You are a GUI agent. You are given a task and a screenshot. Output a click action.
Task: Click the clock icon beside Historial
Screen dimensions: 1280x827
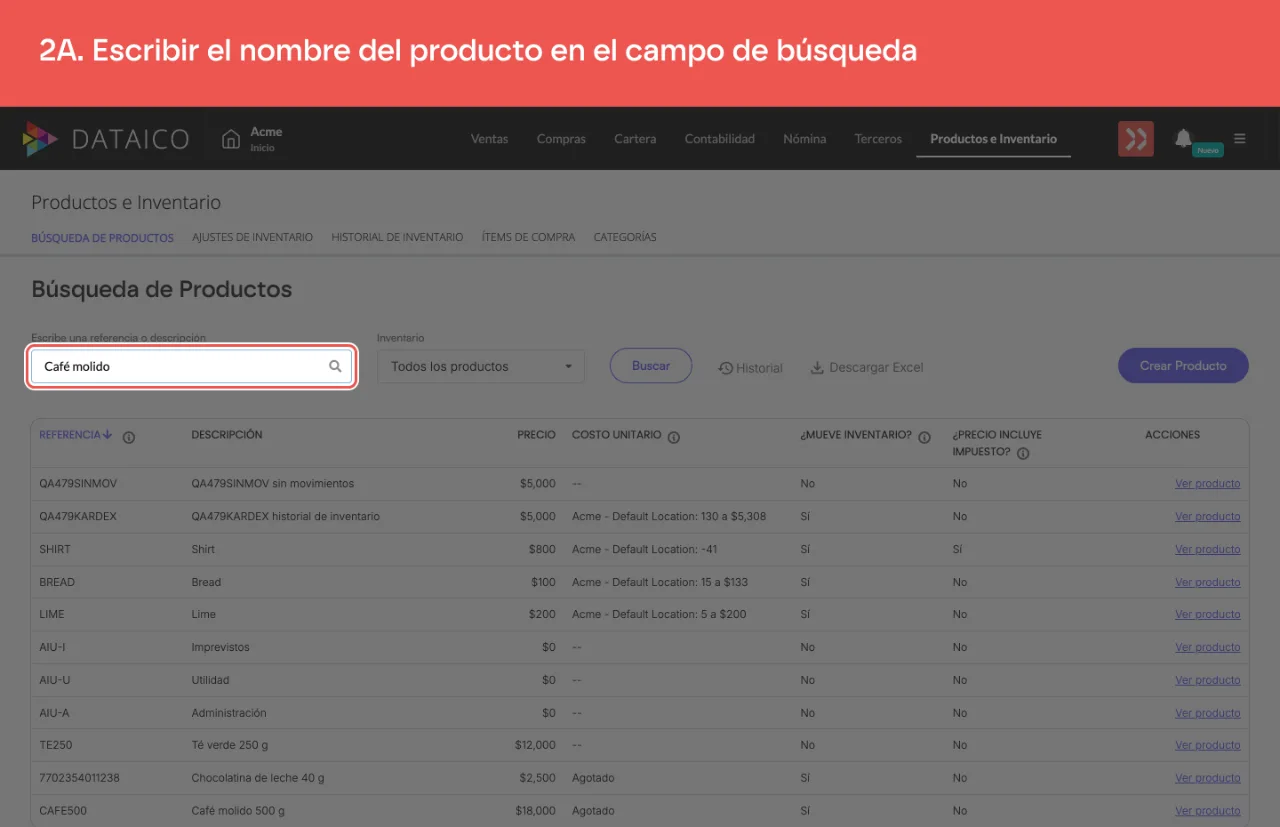pyautogui.click(x=726, y=368)
